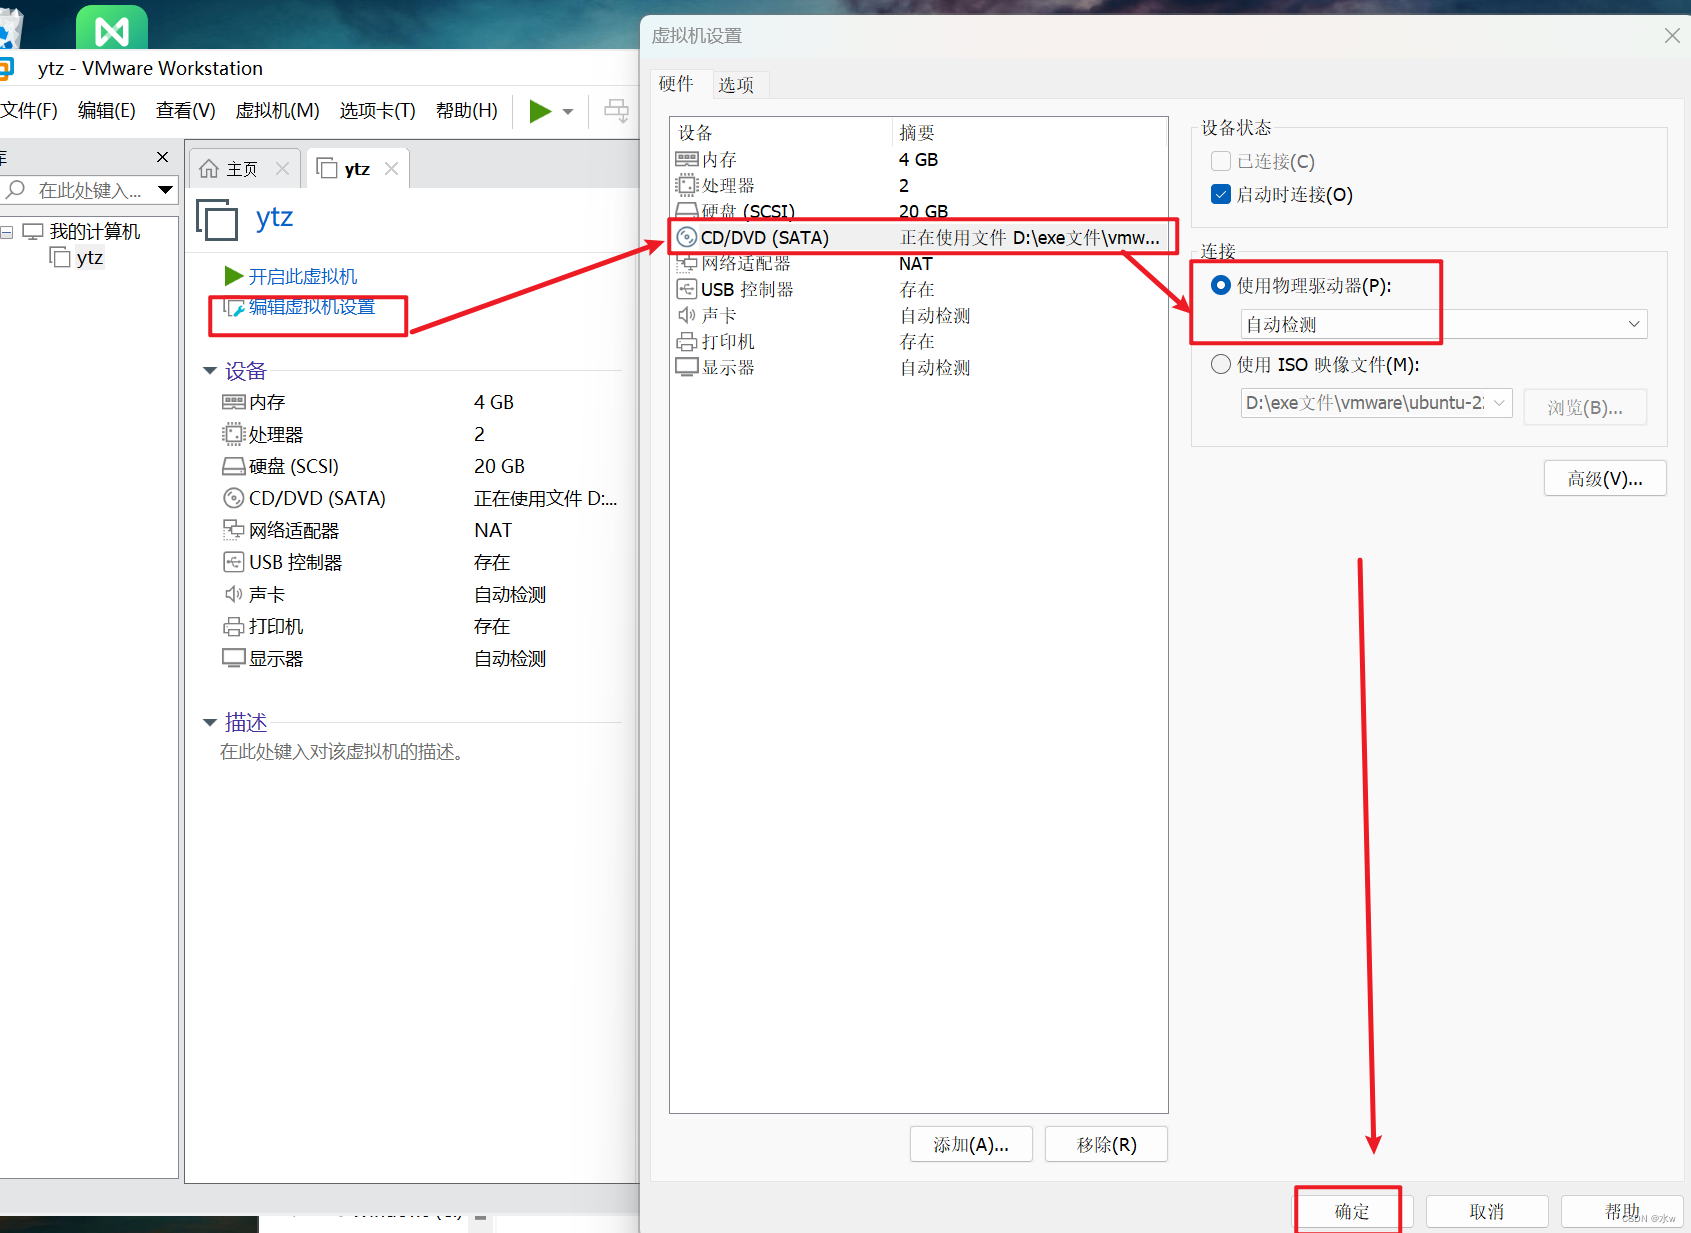Image resolution: width=1691 pixels, height=1233 pixels.
Task: Collapse the 描述 section on the ytz page
Action: (210, 722)
